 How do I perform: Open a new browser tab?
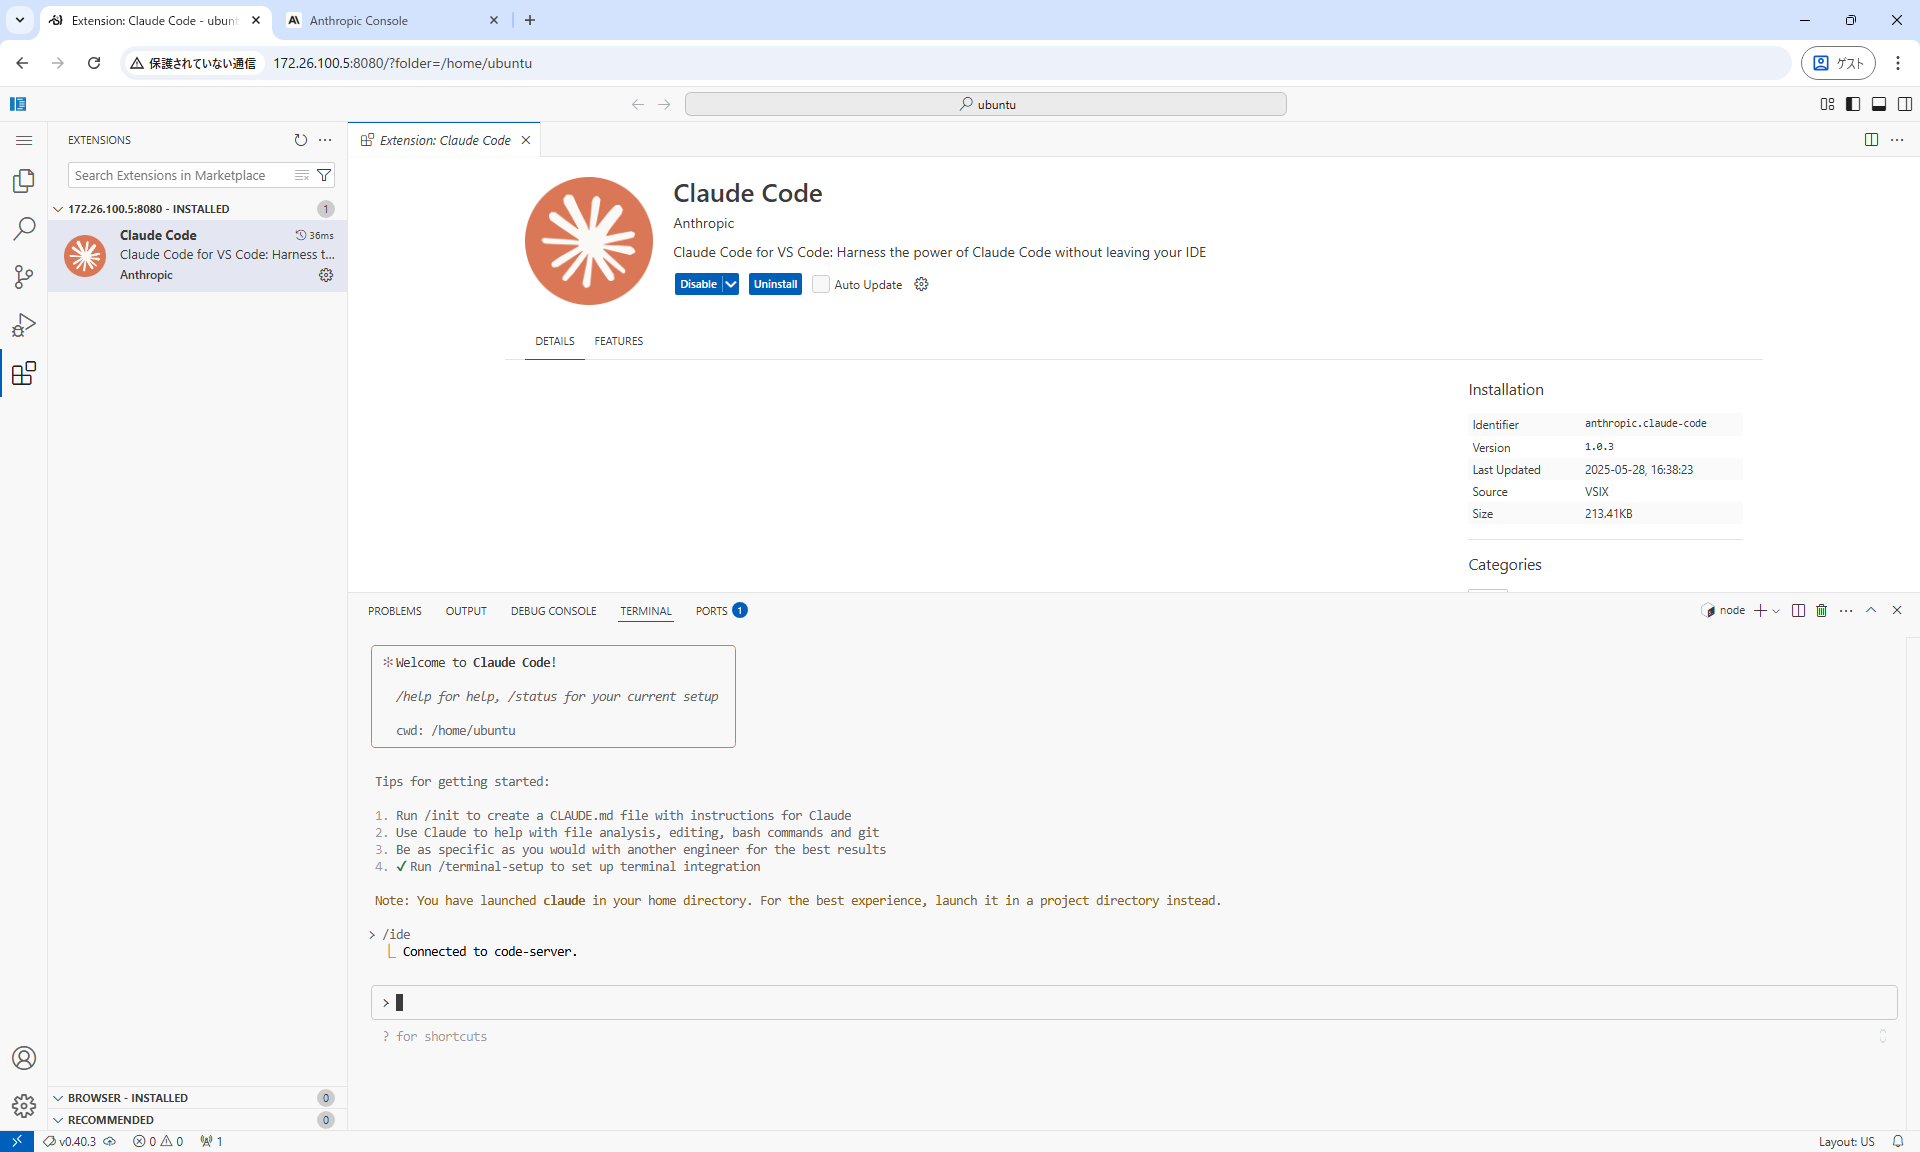coord(530,20)
